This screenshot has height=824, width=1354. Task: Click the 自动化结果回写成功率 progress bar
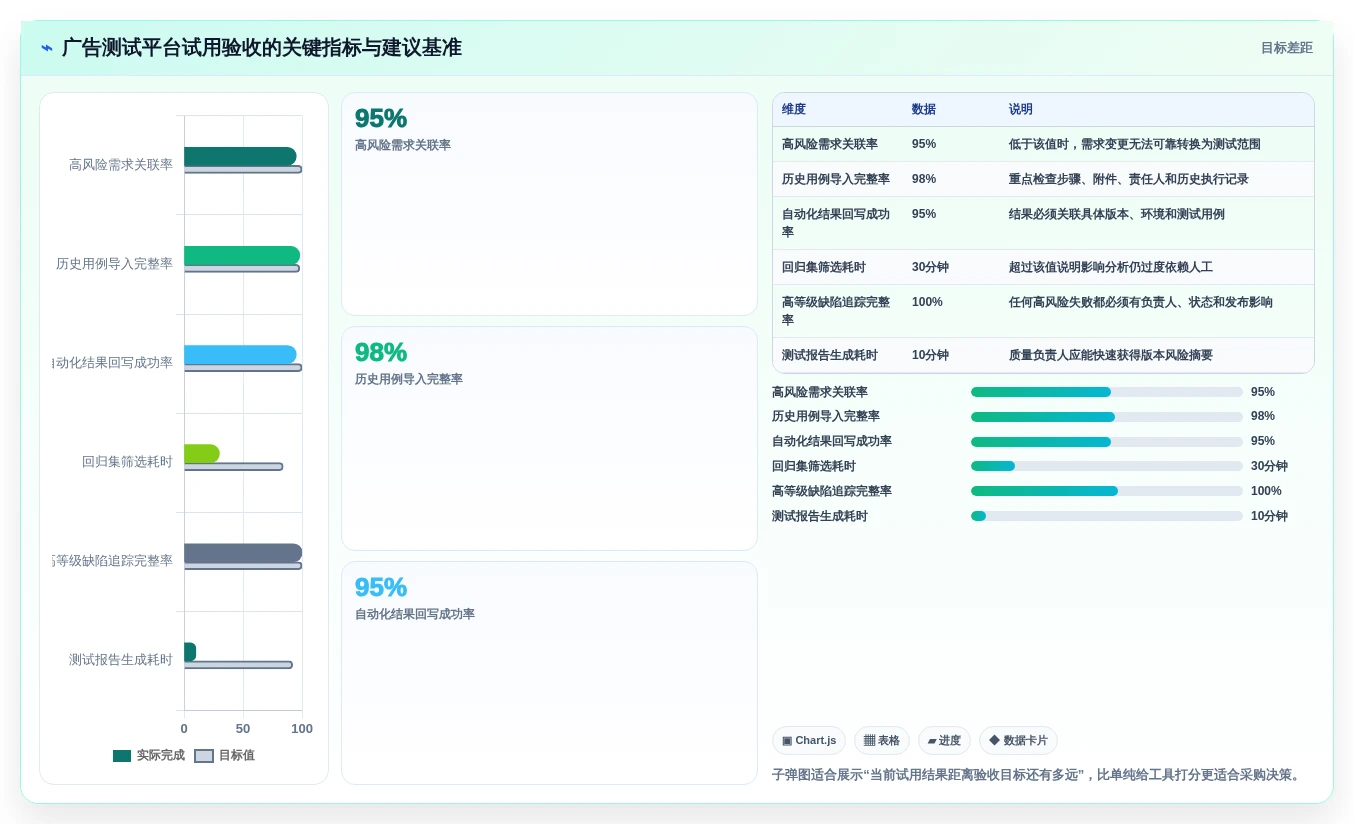(x=1107, y=442)
